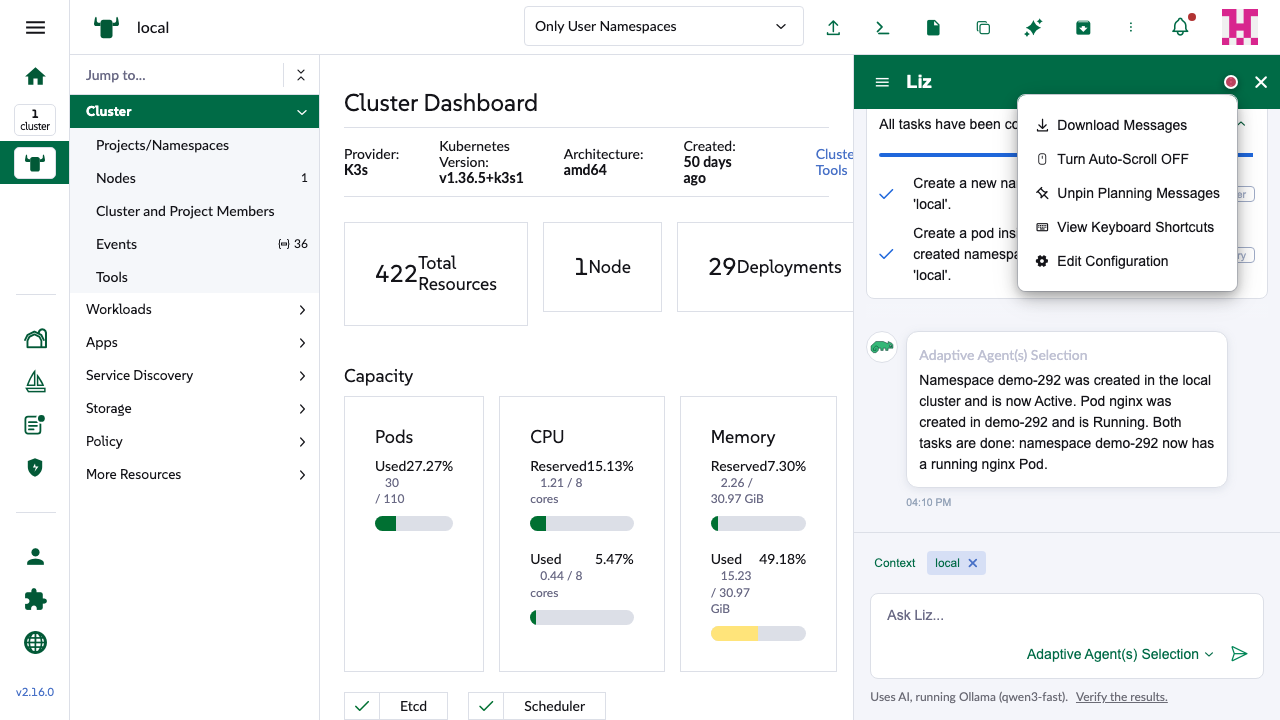Open the globe settings sidebar icon

tap(35, 642)
